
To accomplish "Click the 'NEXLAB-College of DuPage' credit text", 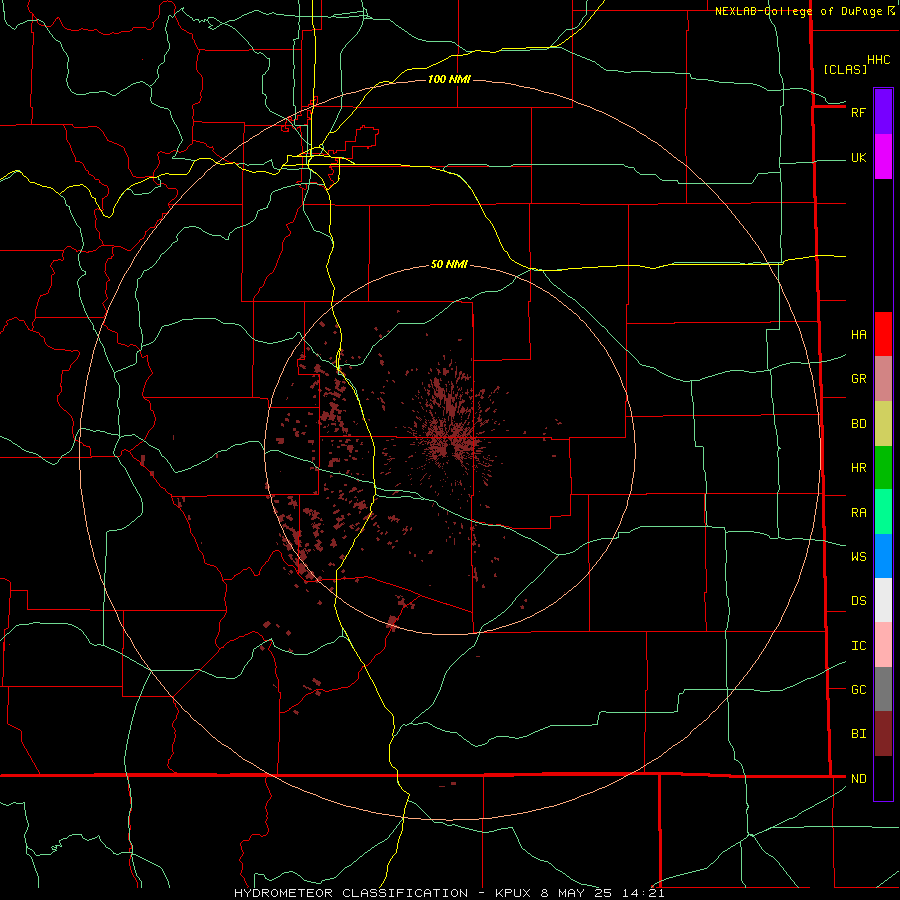I will pyautogui.click(x=798, y=11).
